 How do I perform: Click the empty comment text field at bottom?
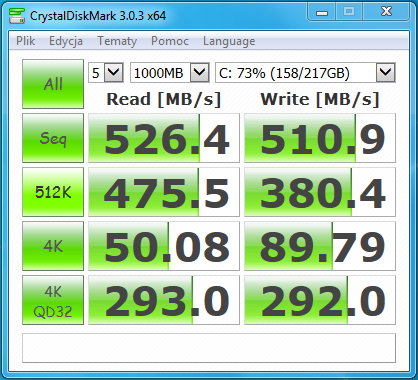209,348
